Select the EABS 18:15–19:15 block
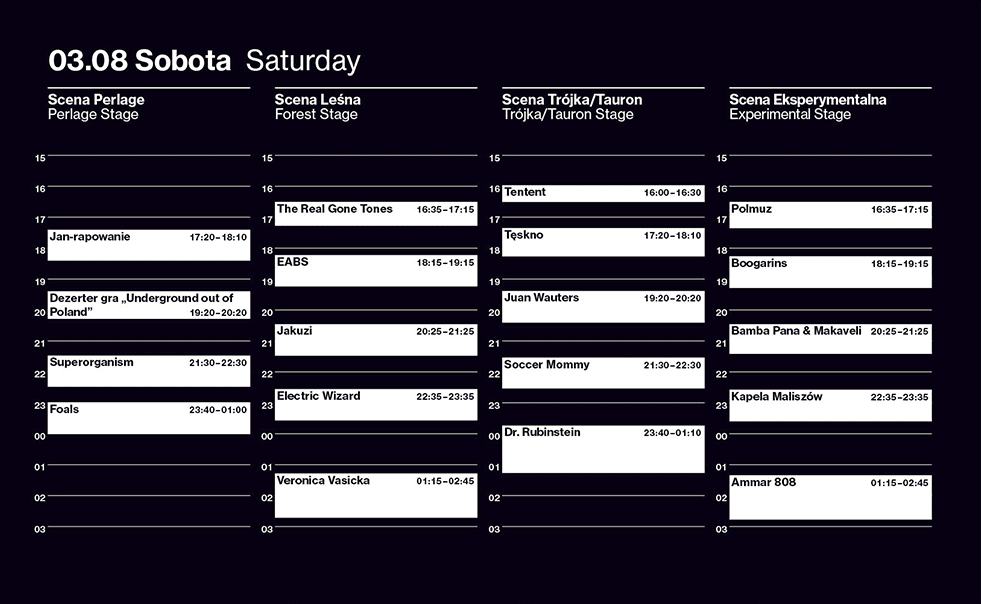The width and height of the screenshot is (981, 604). pyautogui.click(x=376, y=270)
